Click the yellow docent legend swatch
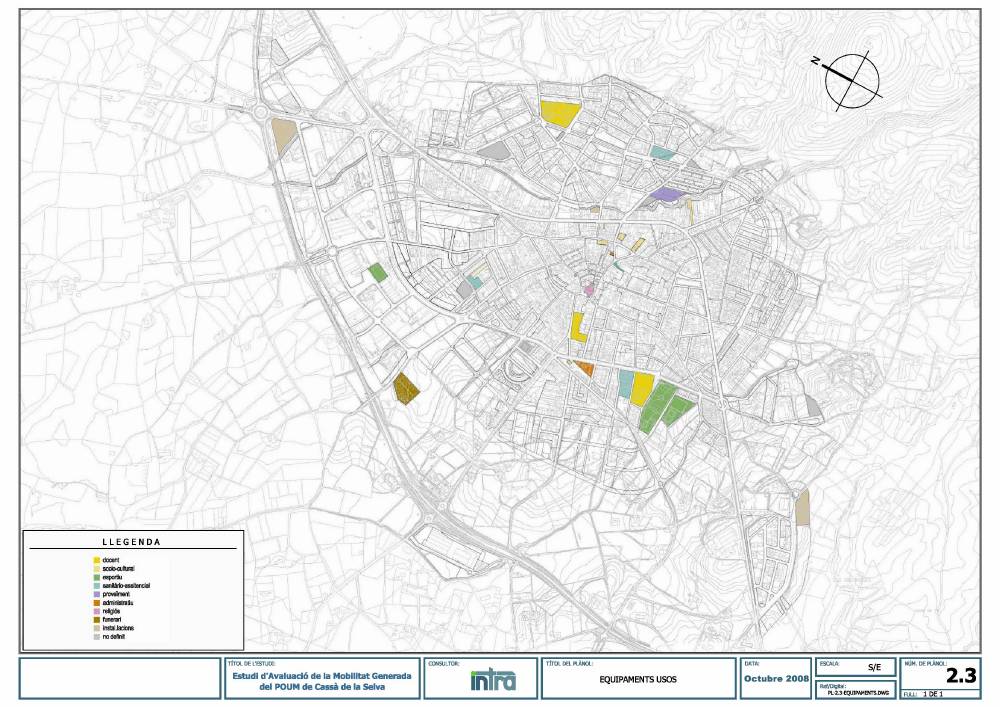The width and height of the screenshot is (1000, 707). click(96, 559)
